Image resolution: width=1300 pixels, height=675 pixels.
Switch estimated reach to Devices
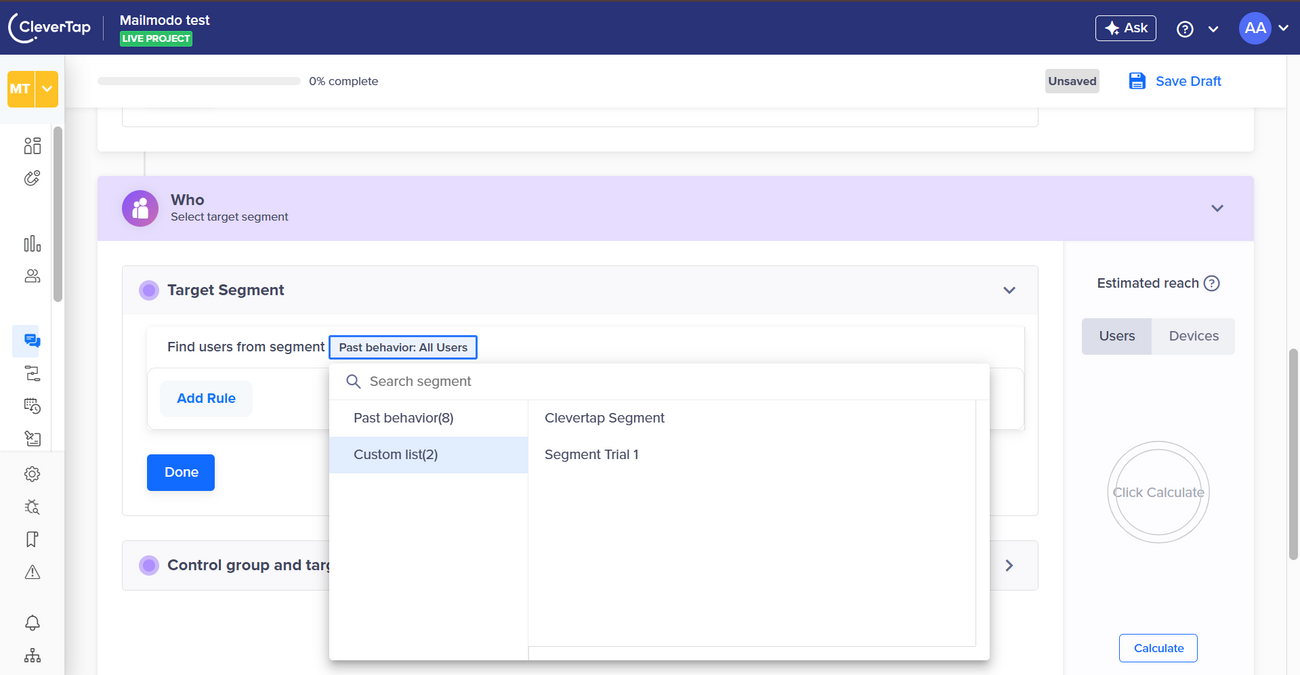[1193, 336]
